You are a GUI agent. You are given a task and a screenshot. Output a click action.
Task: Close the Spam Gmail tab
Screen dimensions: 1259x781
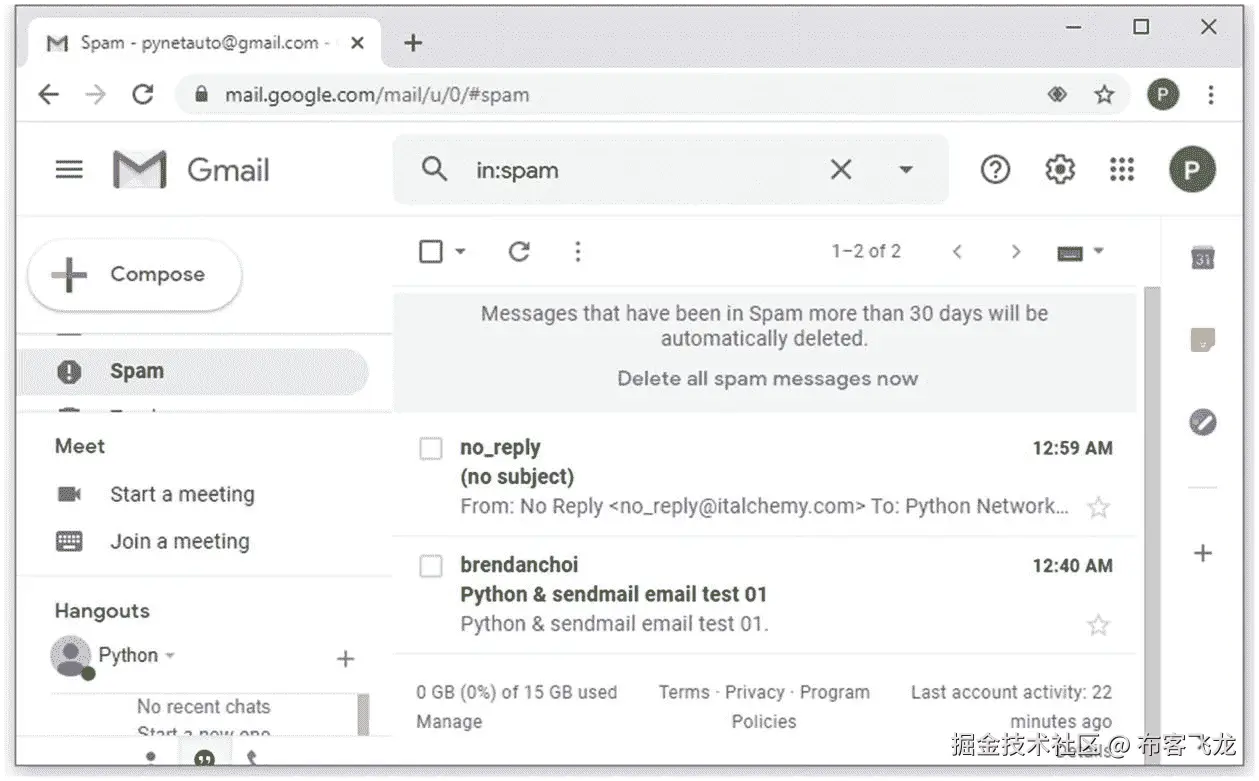tap(357, 43)
